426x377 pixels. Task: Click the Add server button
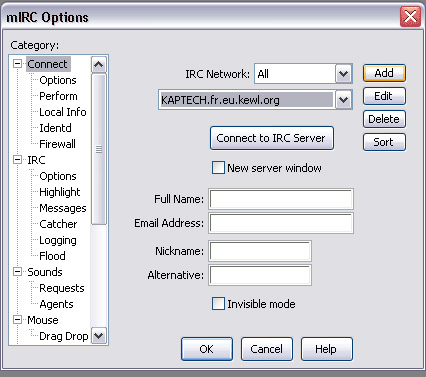tap(384, 73)
